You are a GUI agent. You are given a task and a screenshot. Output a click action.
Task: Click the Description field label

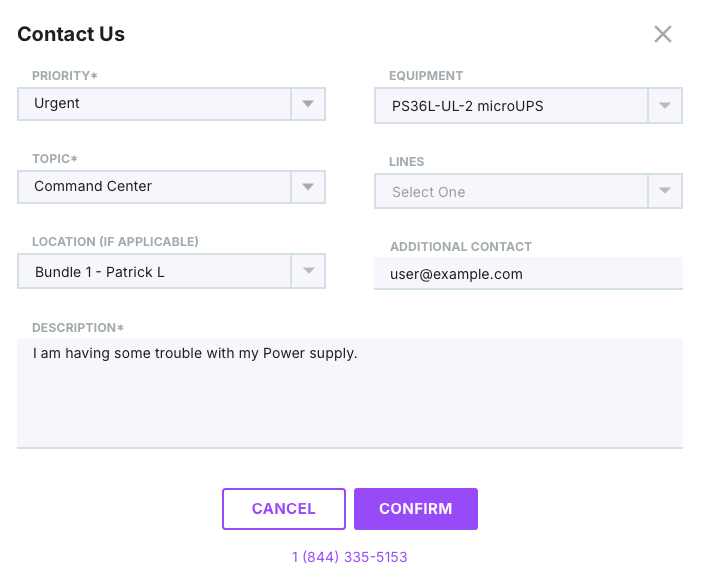point(78,328)
